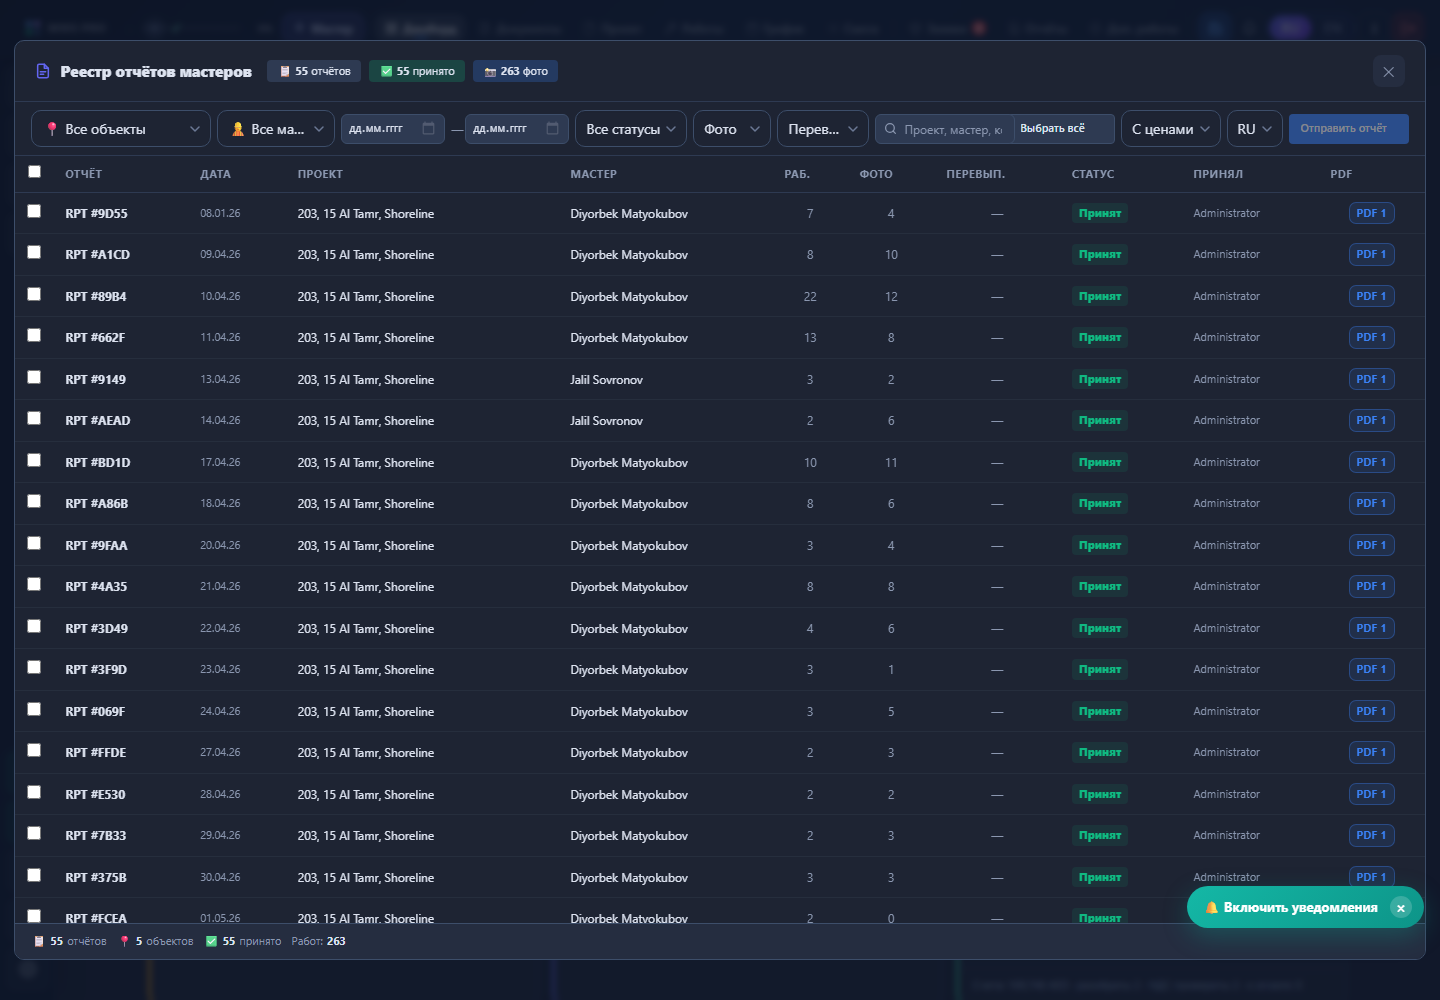
Task: Check the box for RPT #89B4
Action: tap(34, 294)
